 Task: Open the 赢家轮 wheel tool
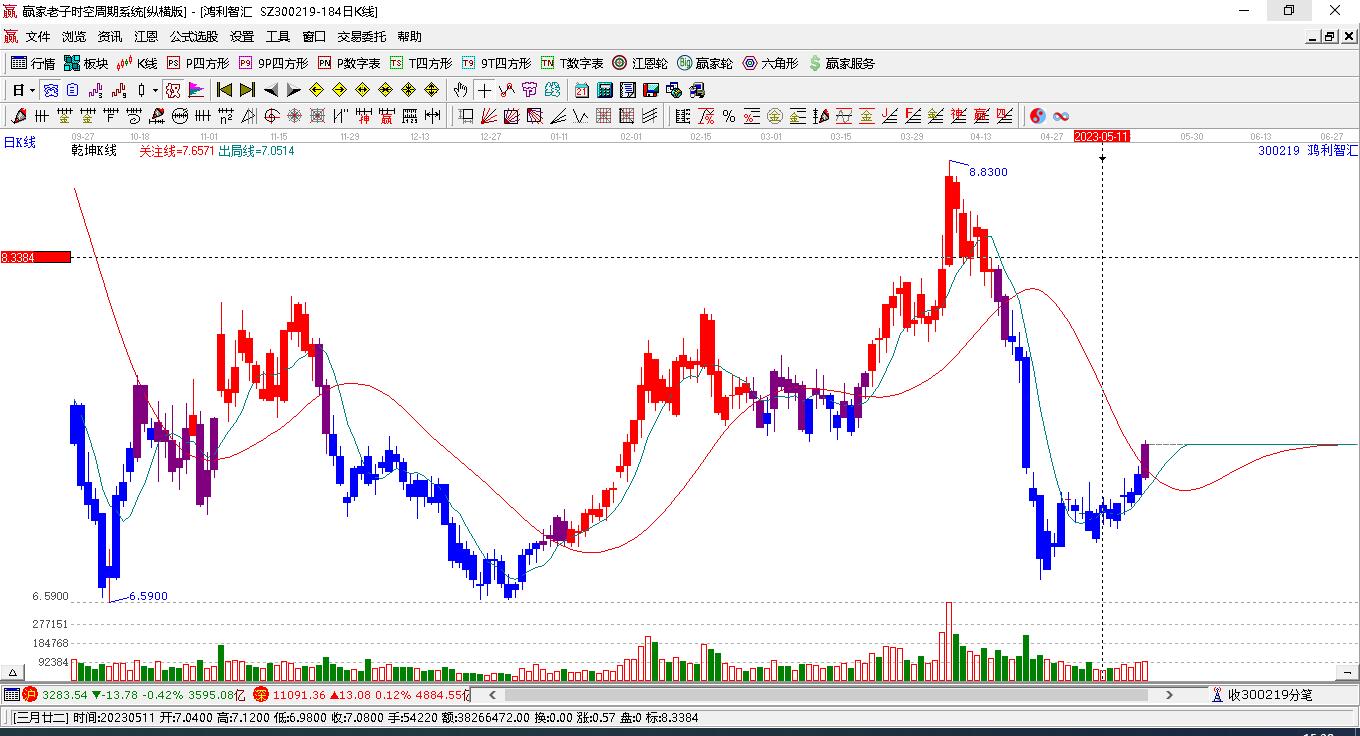coord(705,63)
